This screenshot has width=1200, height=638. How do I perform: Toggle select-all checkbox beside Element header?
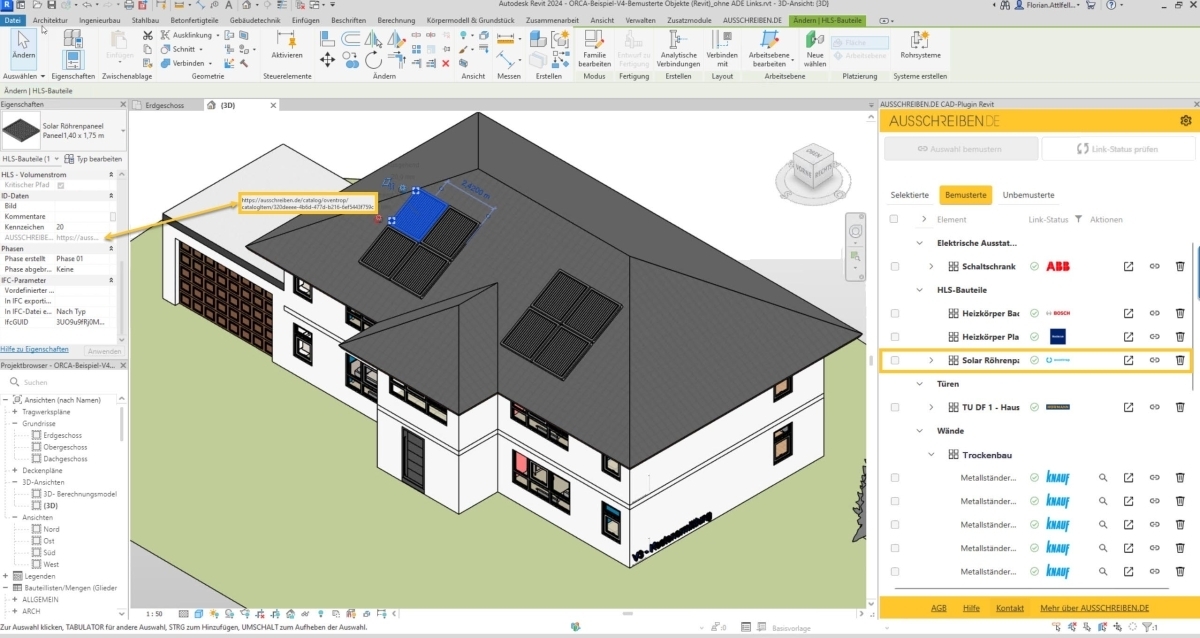click(x=894, y=219)
